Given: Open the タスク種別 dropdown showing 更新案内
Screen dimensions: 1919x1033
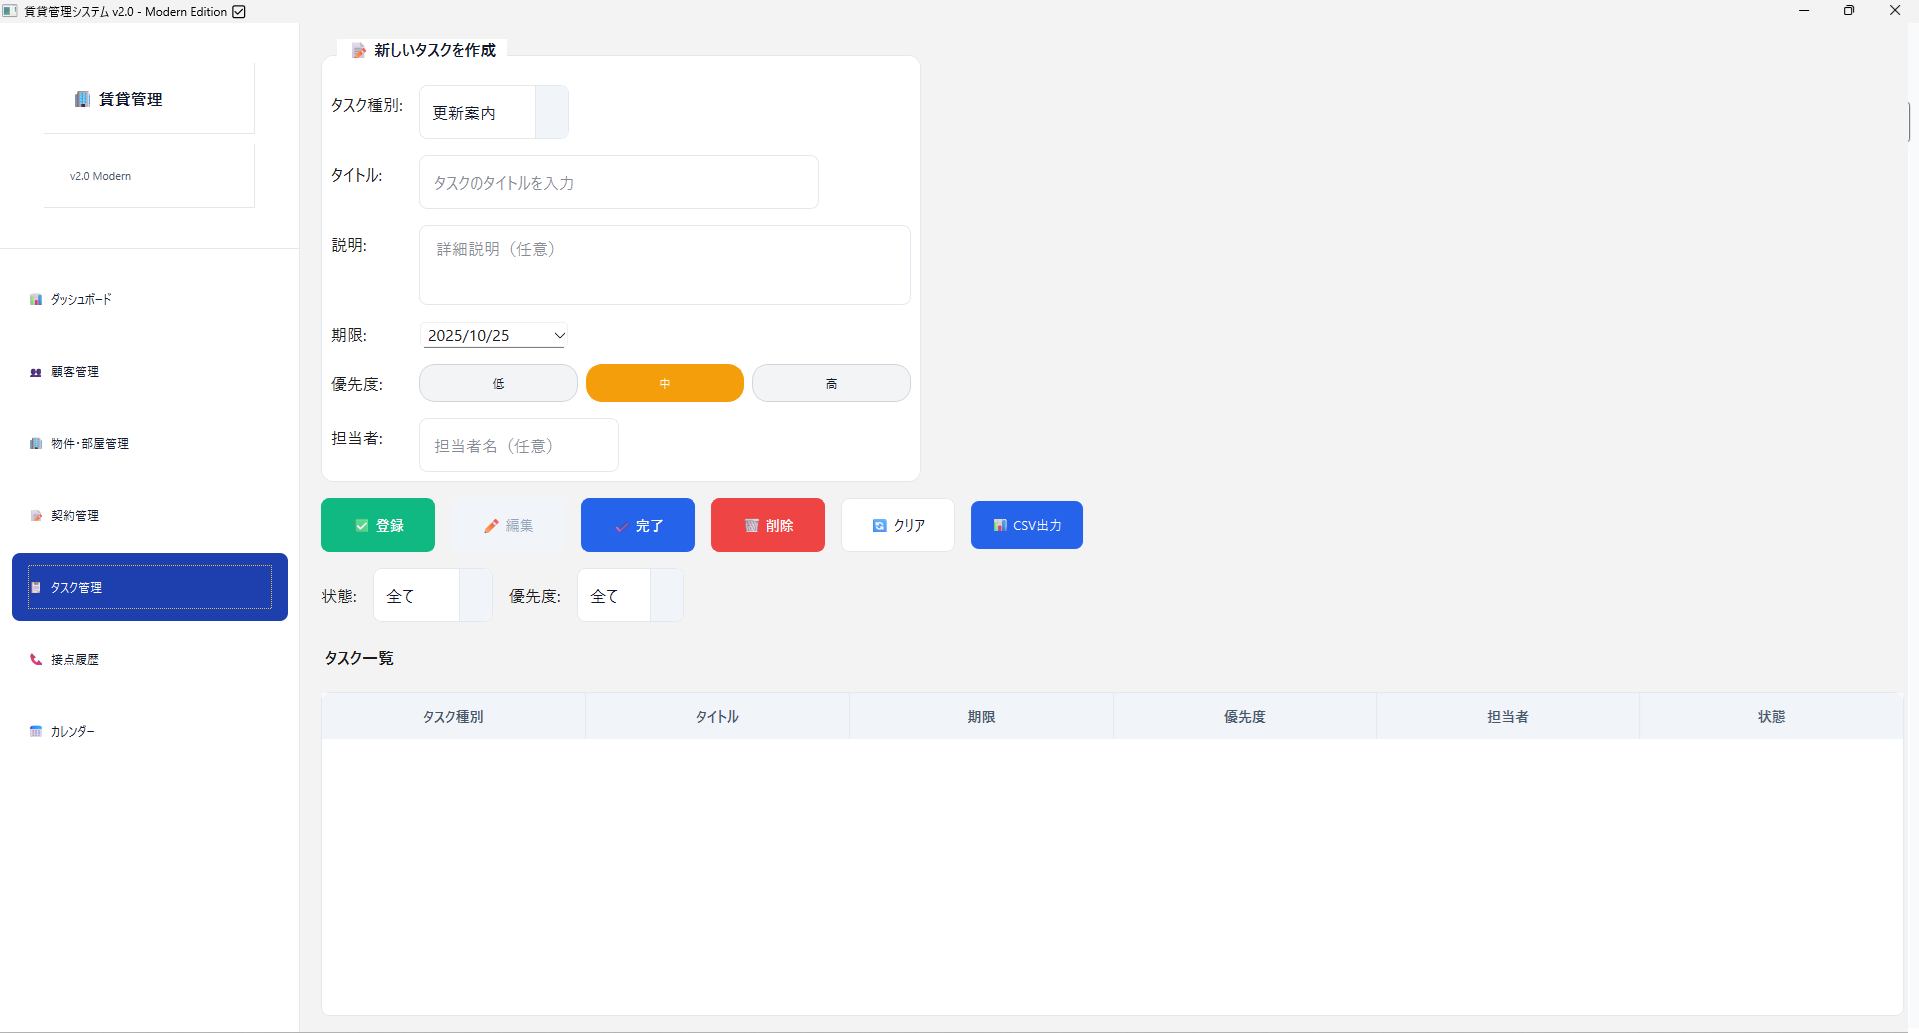Looking at the screenshot, I should (551, 112).
